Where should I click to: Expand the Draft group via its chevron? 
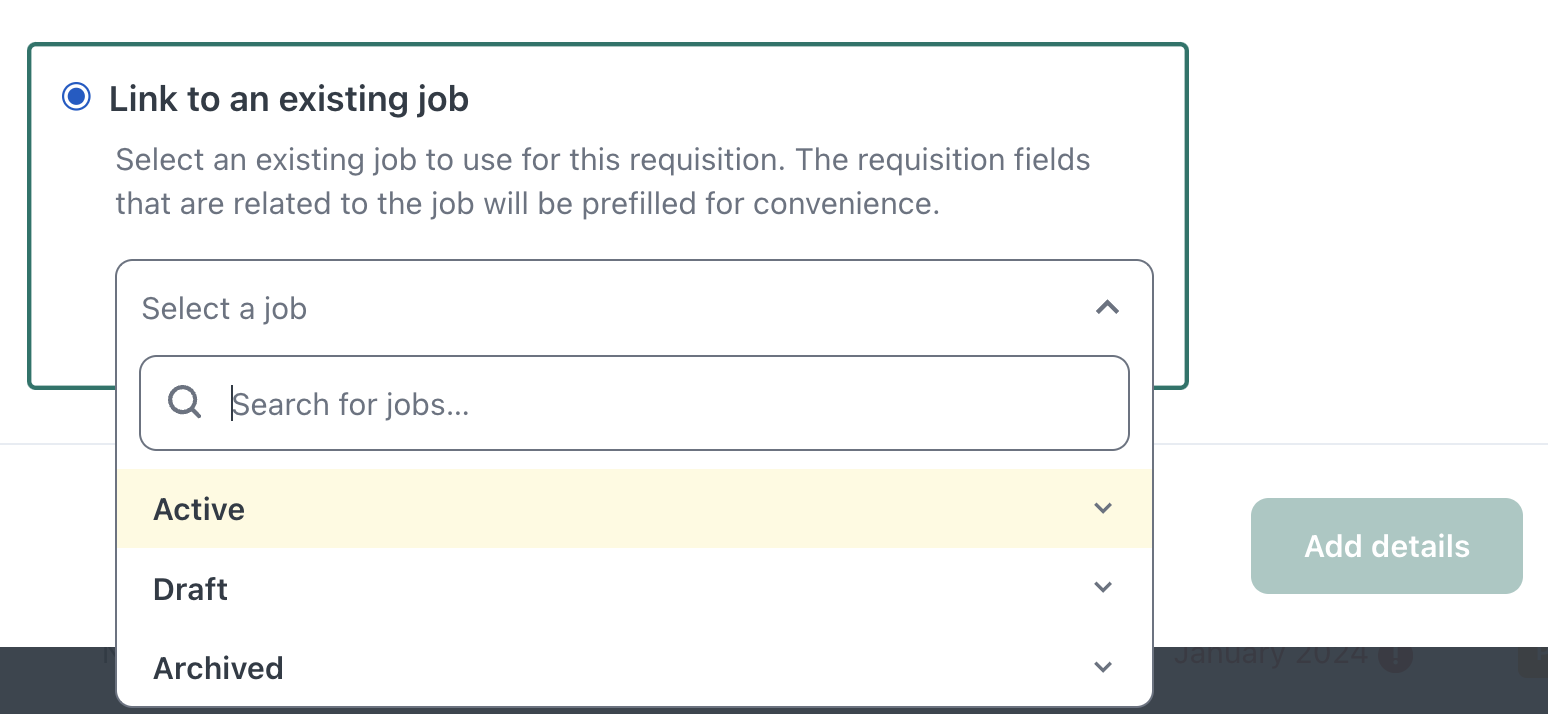tap(1103, 587)
